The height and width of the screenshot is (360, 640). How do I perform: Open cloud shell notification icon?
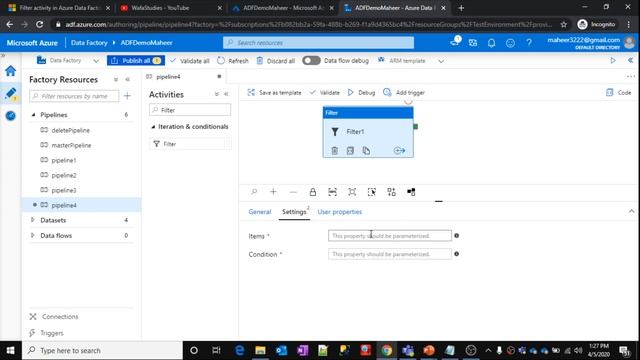point(455,42)
